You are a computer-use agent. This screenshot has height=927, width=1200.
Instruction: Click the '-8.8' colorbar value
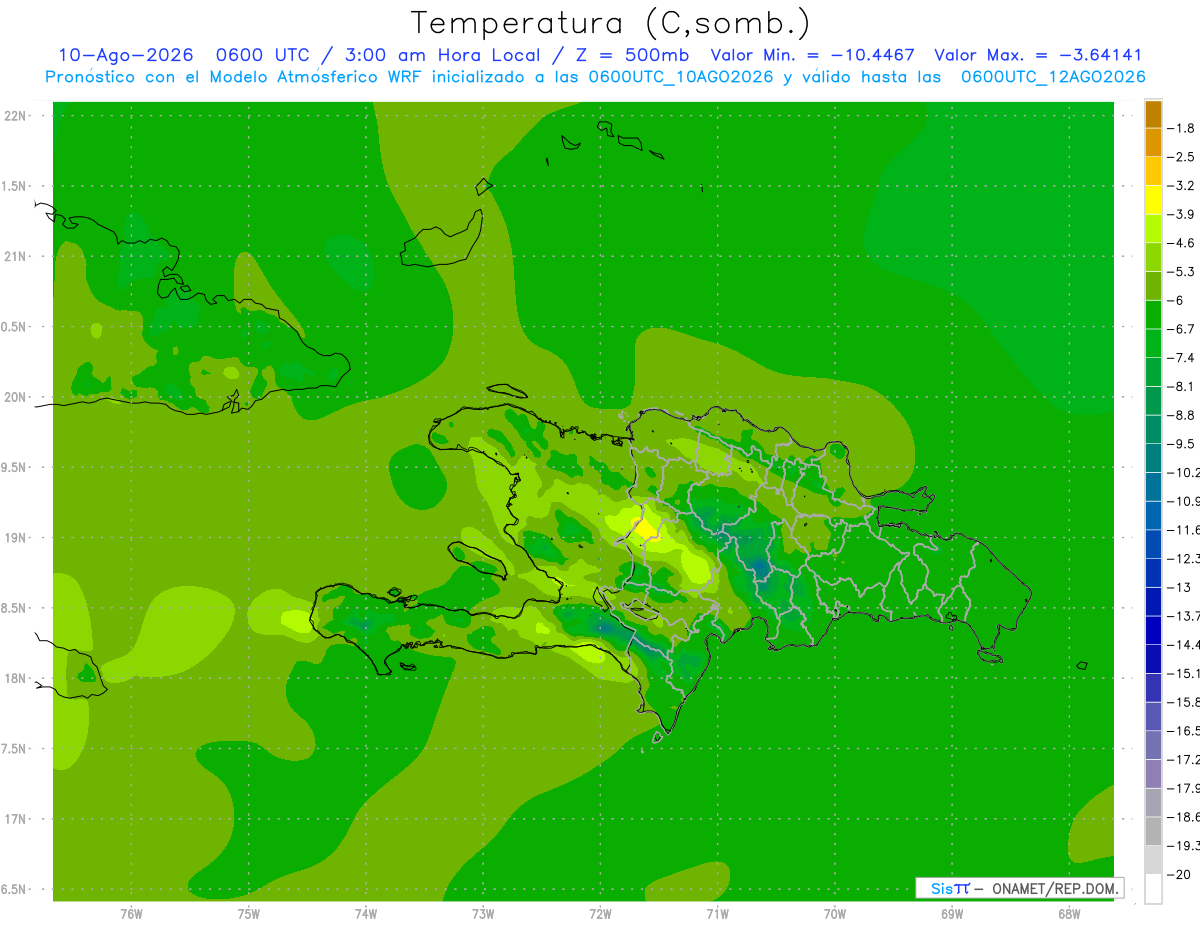[1180, 415]
